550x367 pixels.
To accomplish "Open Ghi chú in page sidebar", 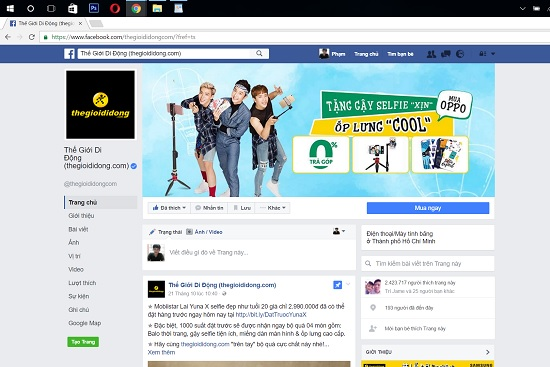I will point(79,309).
